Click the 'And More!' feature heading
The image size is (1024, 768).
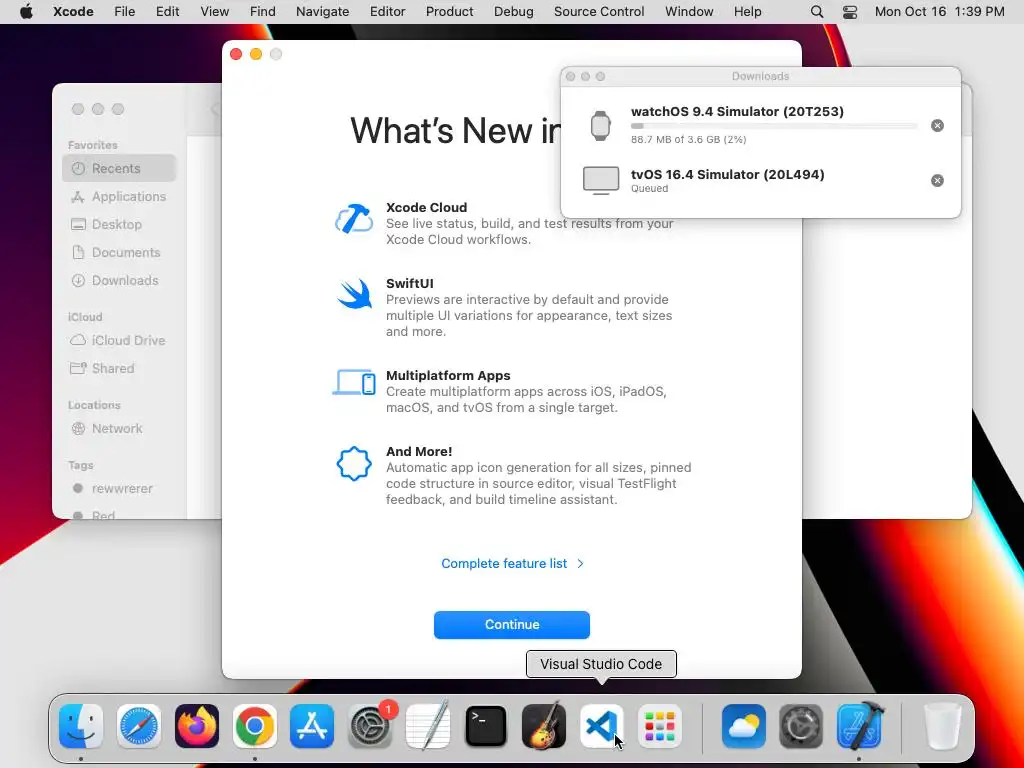point(419,451)
